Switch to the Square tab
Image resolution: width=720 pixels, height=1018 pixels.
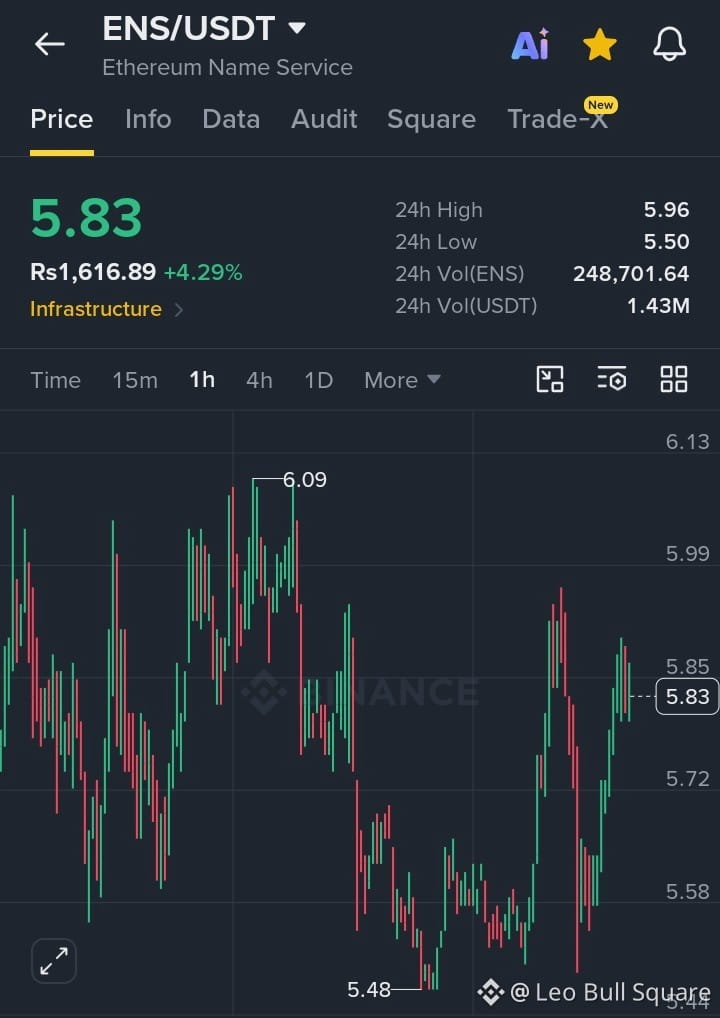pos(432,119)
